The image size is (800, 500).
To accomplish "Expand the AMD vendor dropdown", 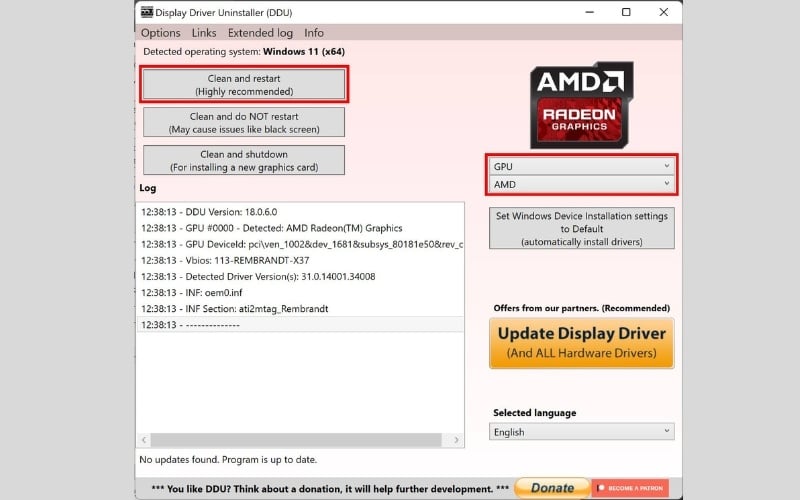I will click(581, 184).
